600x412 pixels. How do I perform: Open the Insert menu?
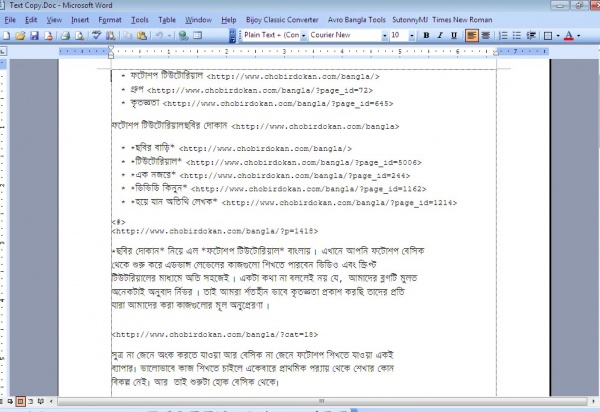80,20
